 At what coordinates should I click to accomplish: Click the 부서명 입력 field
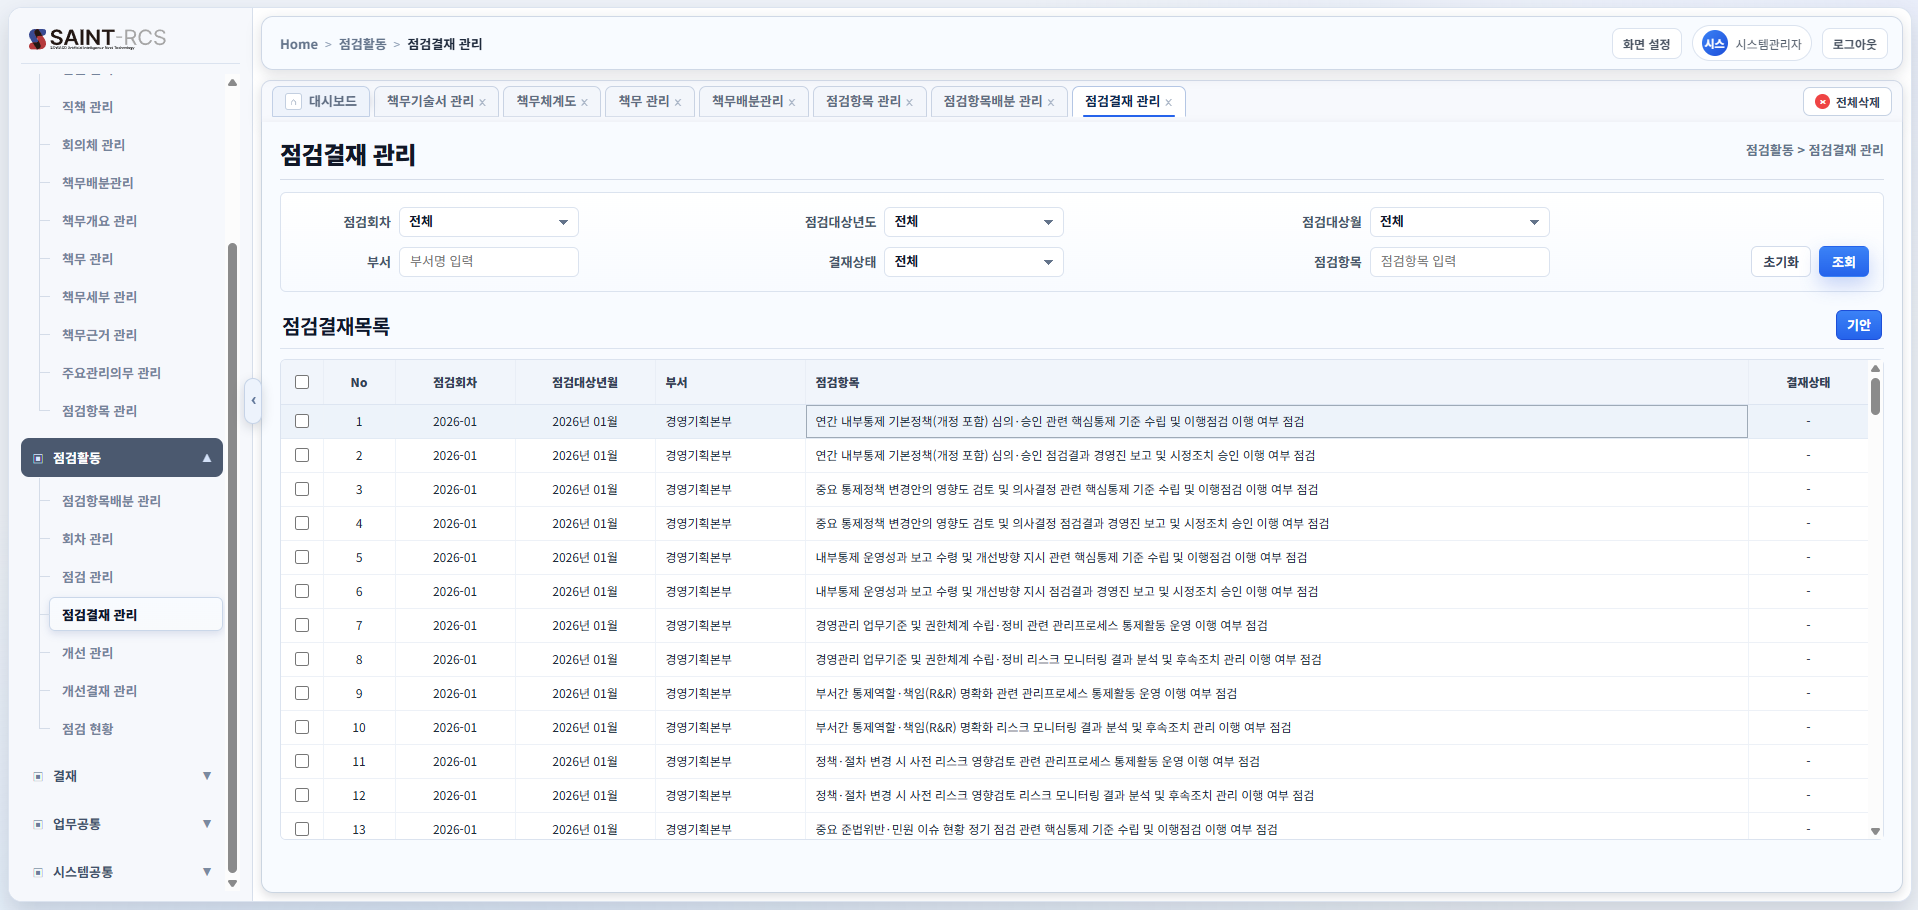pos(488,262)
